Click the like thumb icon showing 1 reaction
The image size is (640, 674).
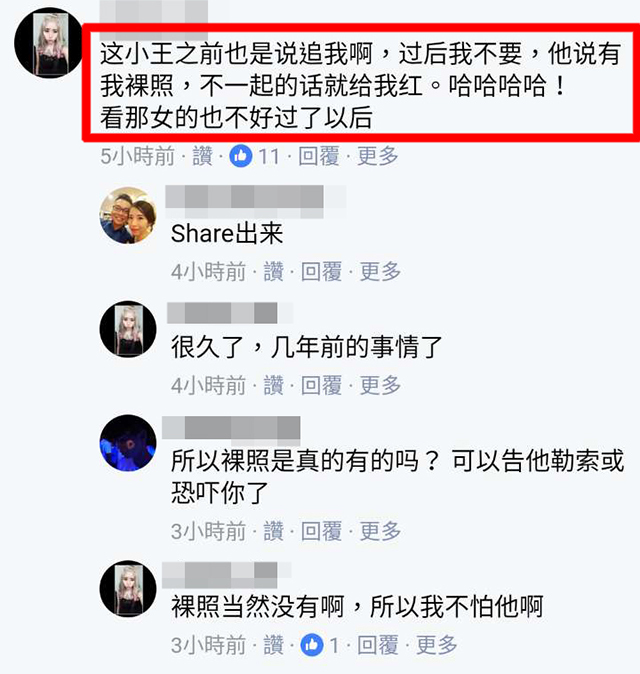tap(312, 645)
